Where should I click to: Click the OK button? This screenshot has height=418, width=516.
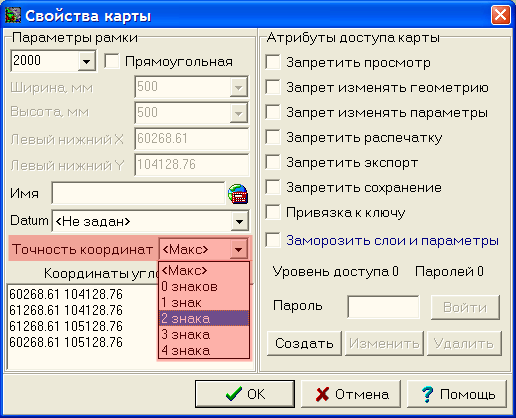[x=245, y=394]
